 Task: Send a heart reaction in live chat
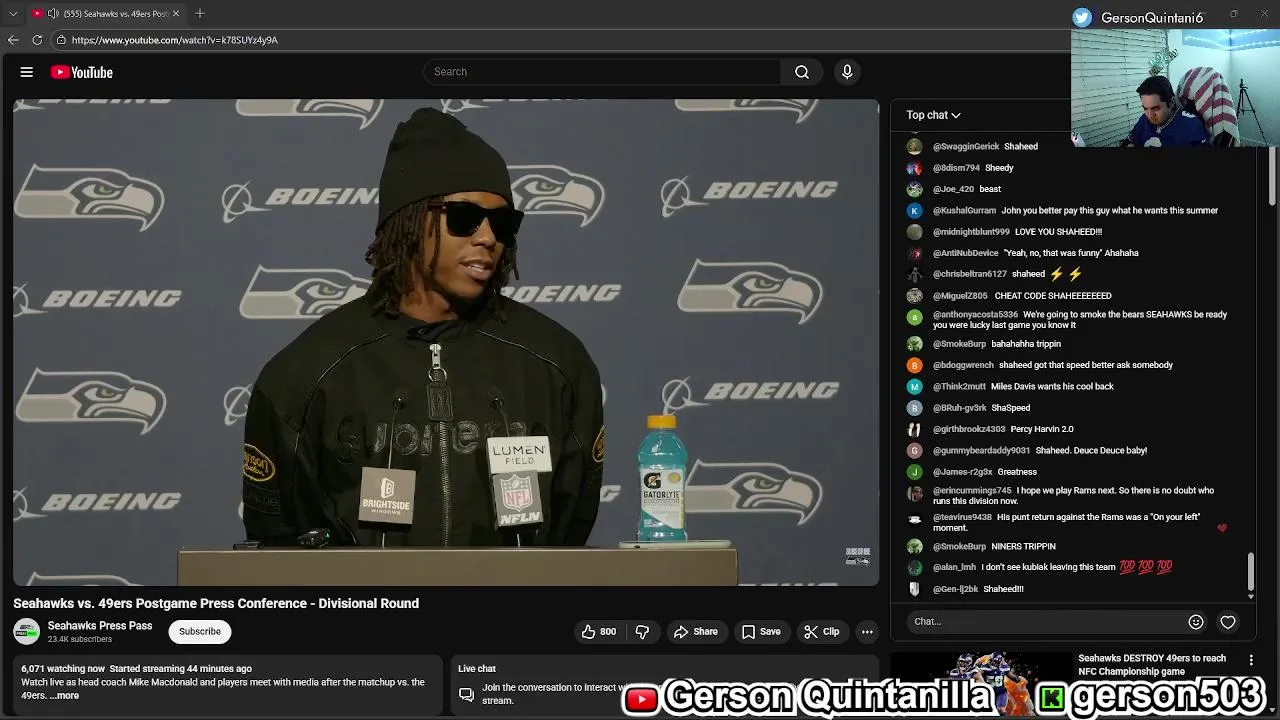(x=1228, y=622)
